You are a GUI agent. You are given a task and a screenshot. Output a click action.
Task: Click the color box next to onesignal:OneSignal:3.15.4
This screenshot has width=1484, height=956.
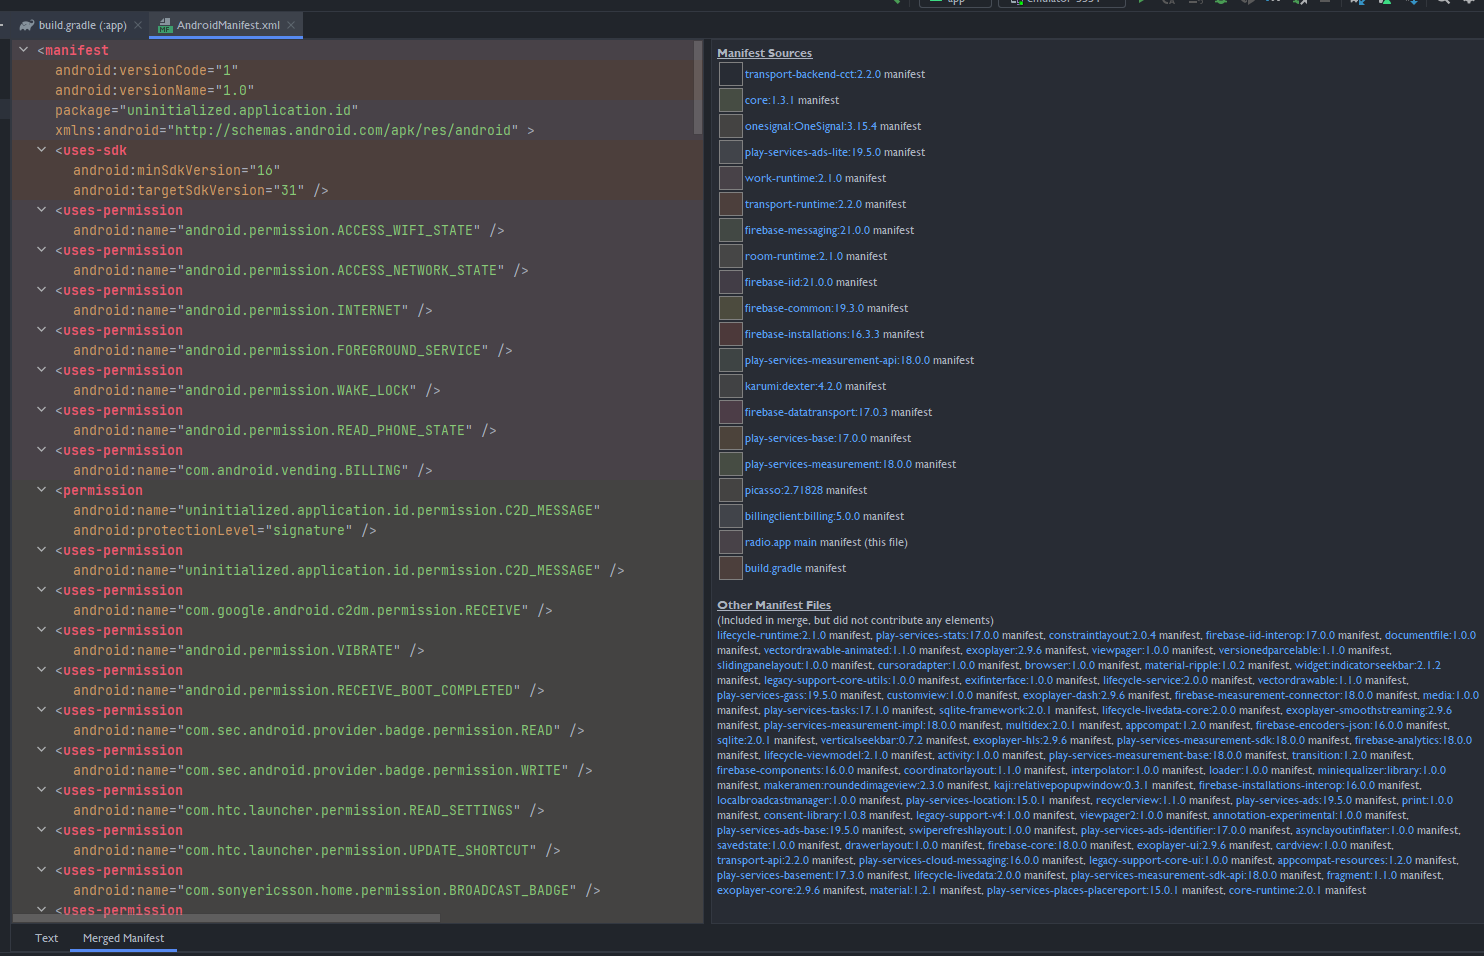[731, 126]
